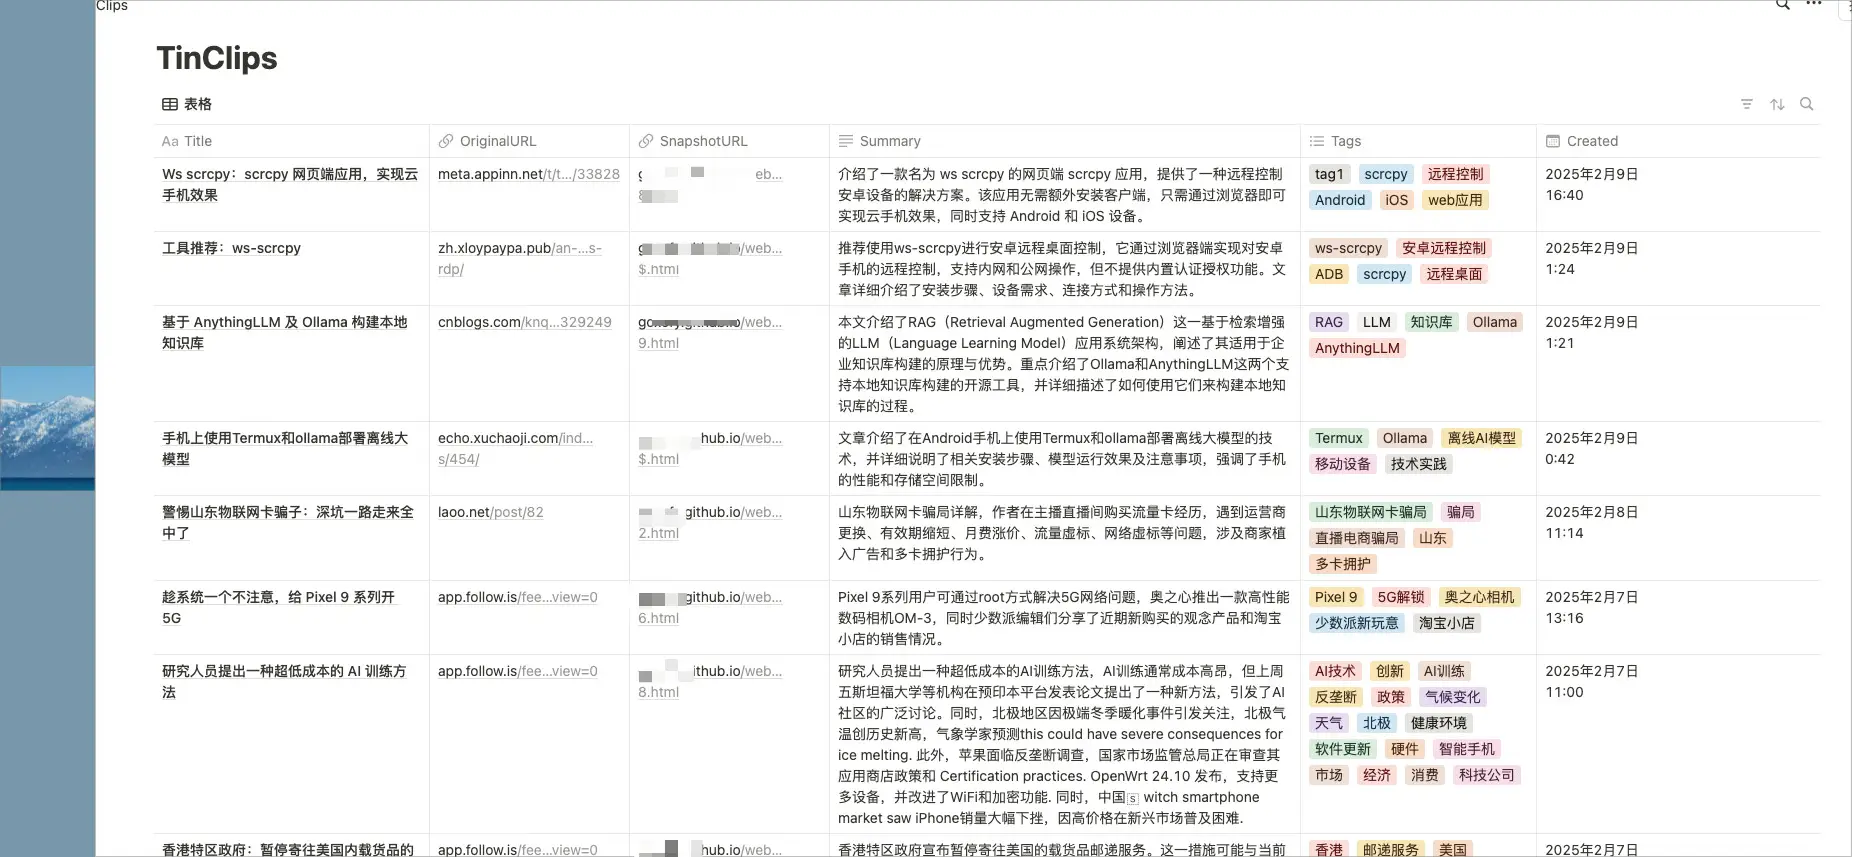Open the OriginalURL column header menu
This screenshot has height=857, width=1852.
(529, 141)
